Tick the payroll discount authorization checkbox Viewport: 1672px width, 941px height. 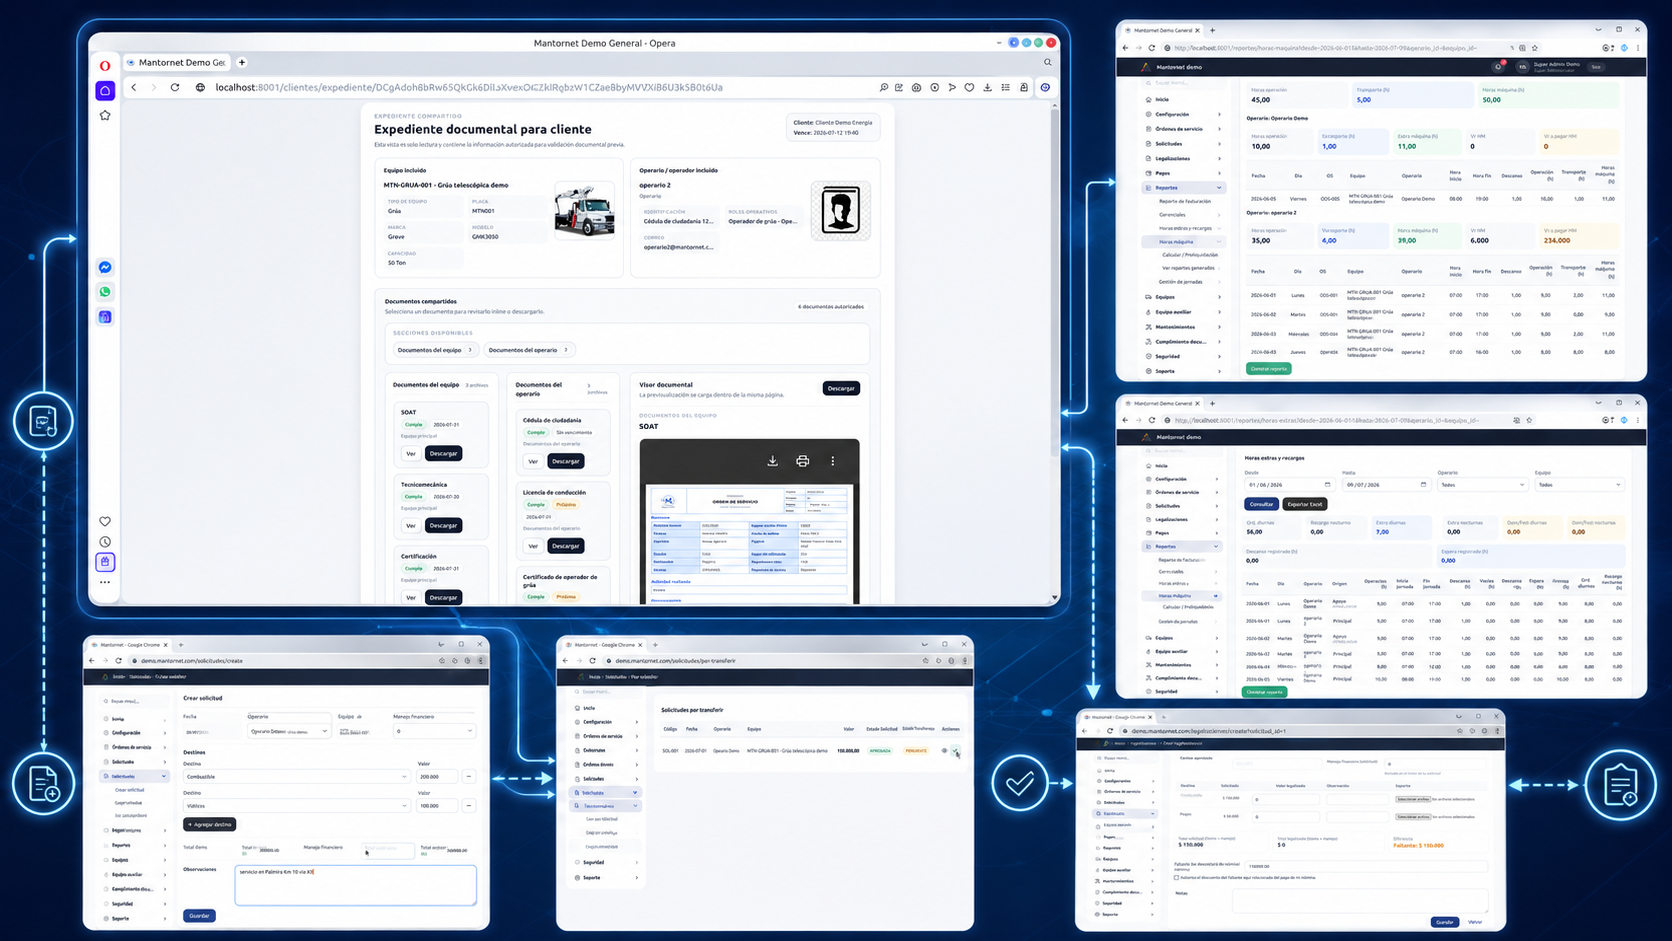1176,878
